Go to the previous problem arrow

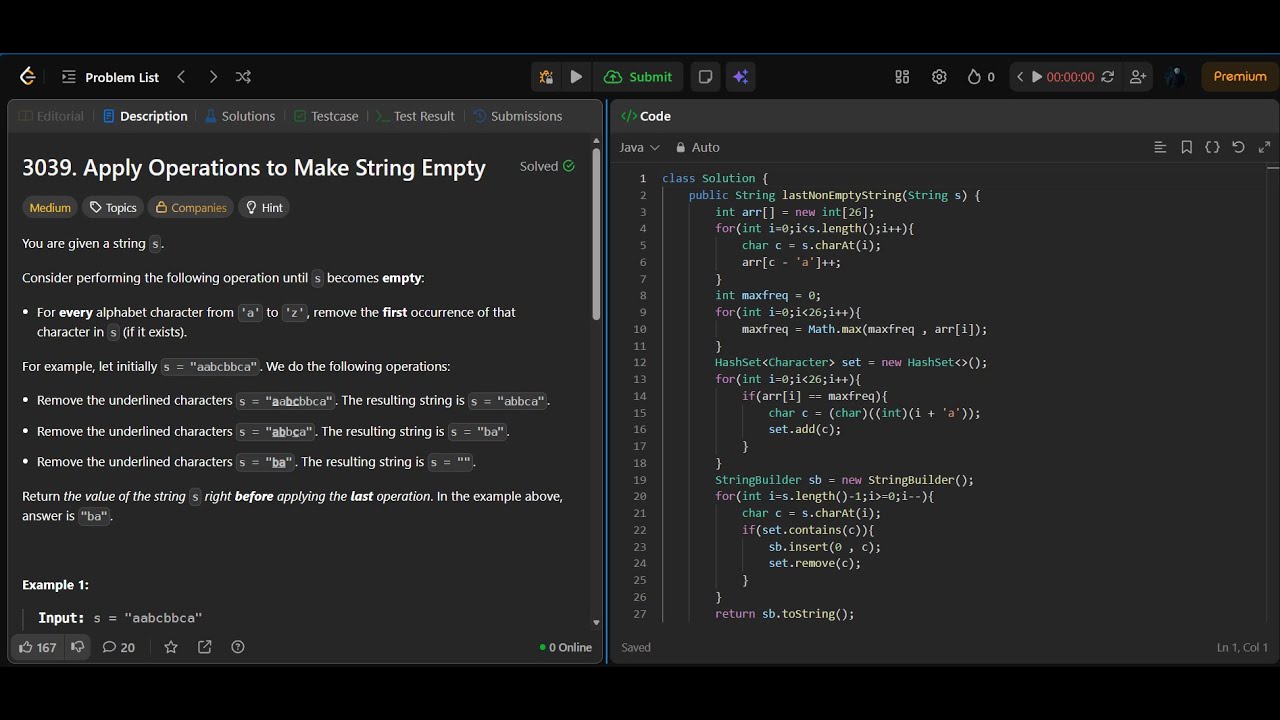(181, 77)
